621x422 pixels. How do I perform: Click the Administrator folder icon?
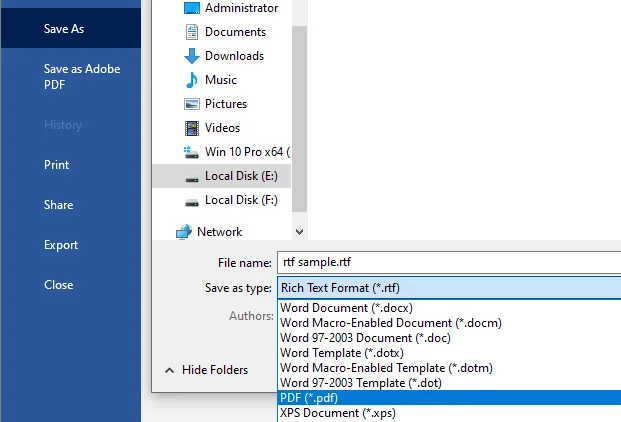pyautogui.click(x=192, y=8)
